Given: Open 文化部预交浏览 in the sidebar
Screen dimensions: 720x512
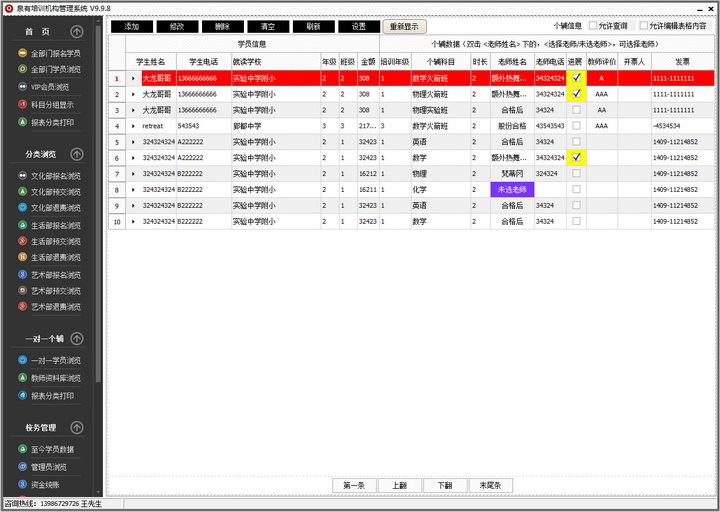Looking at the screenshot, I should [x=50, y=191].
